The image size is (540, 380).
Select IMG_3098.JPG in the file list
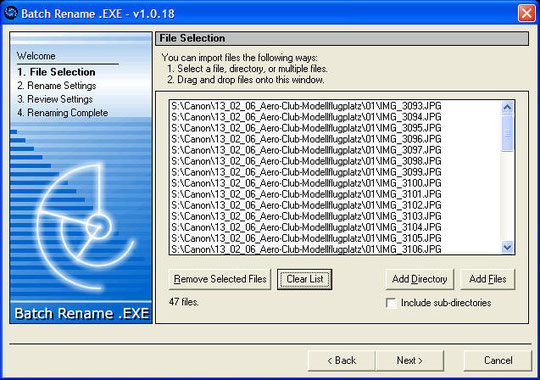pyautogui.click(x=306, y=161)
